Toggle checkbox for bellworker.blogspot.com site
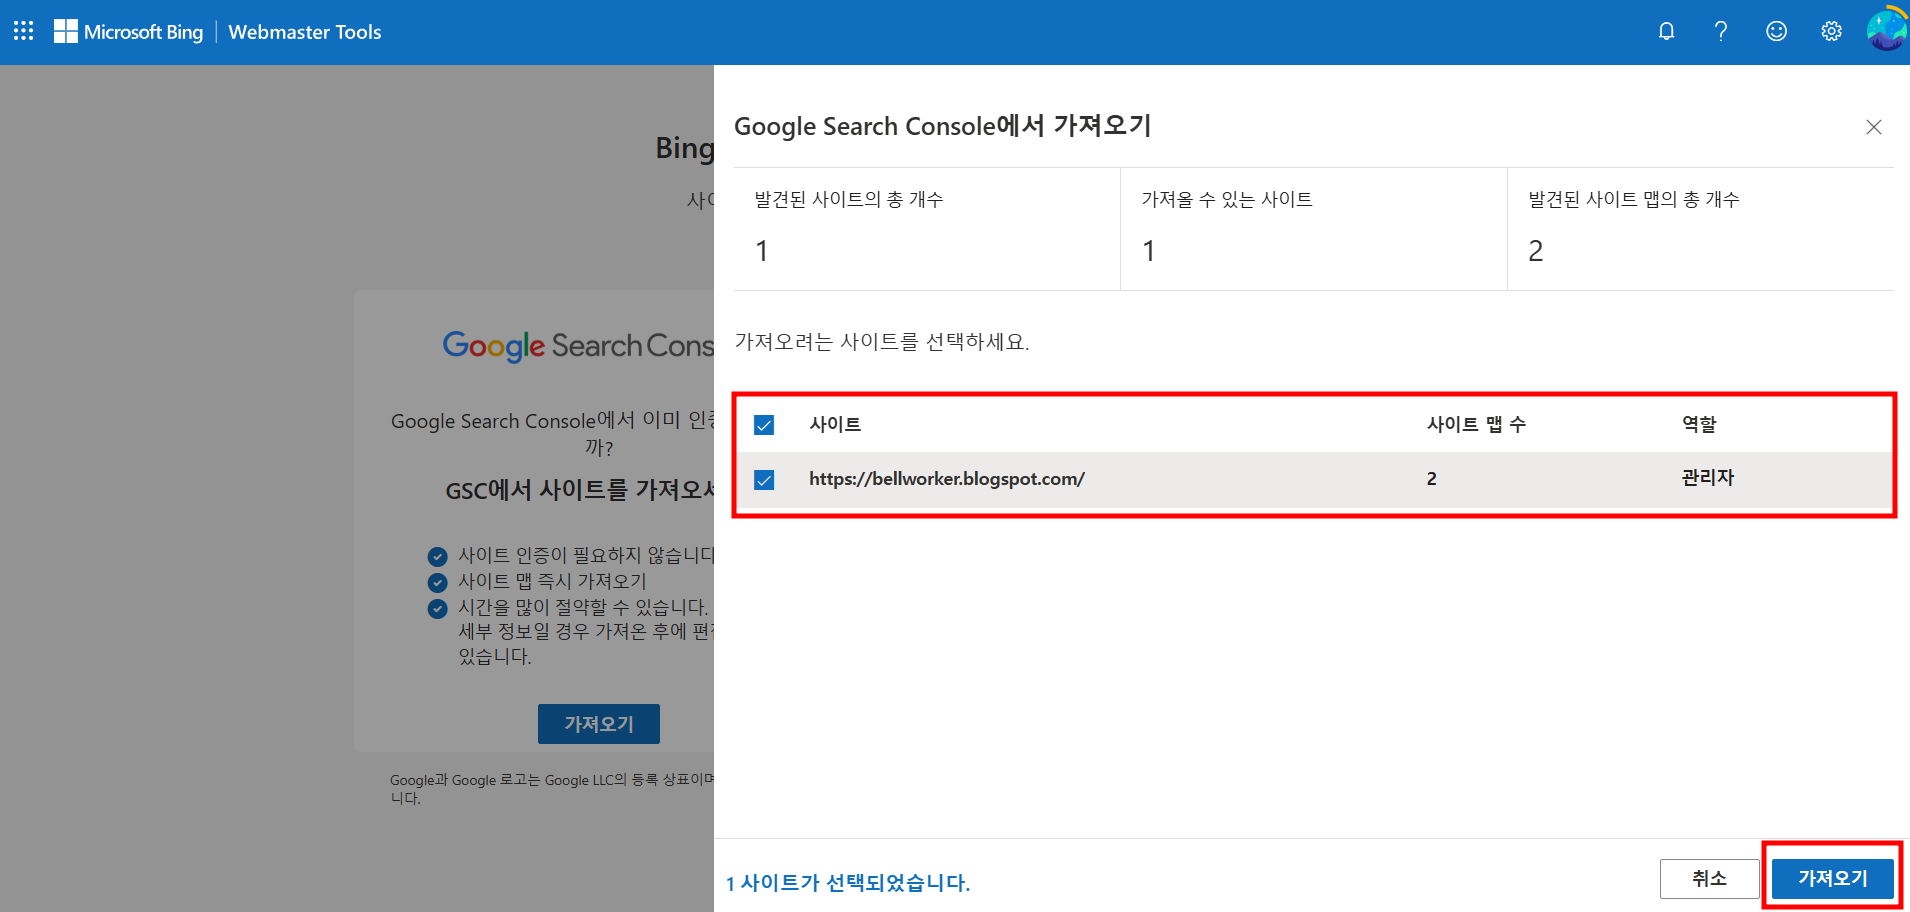Image resolution: width=1910 pixels, height=912 pixels. pyautogui.click(x=764, y=480)
